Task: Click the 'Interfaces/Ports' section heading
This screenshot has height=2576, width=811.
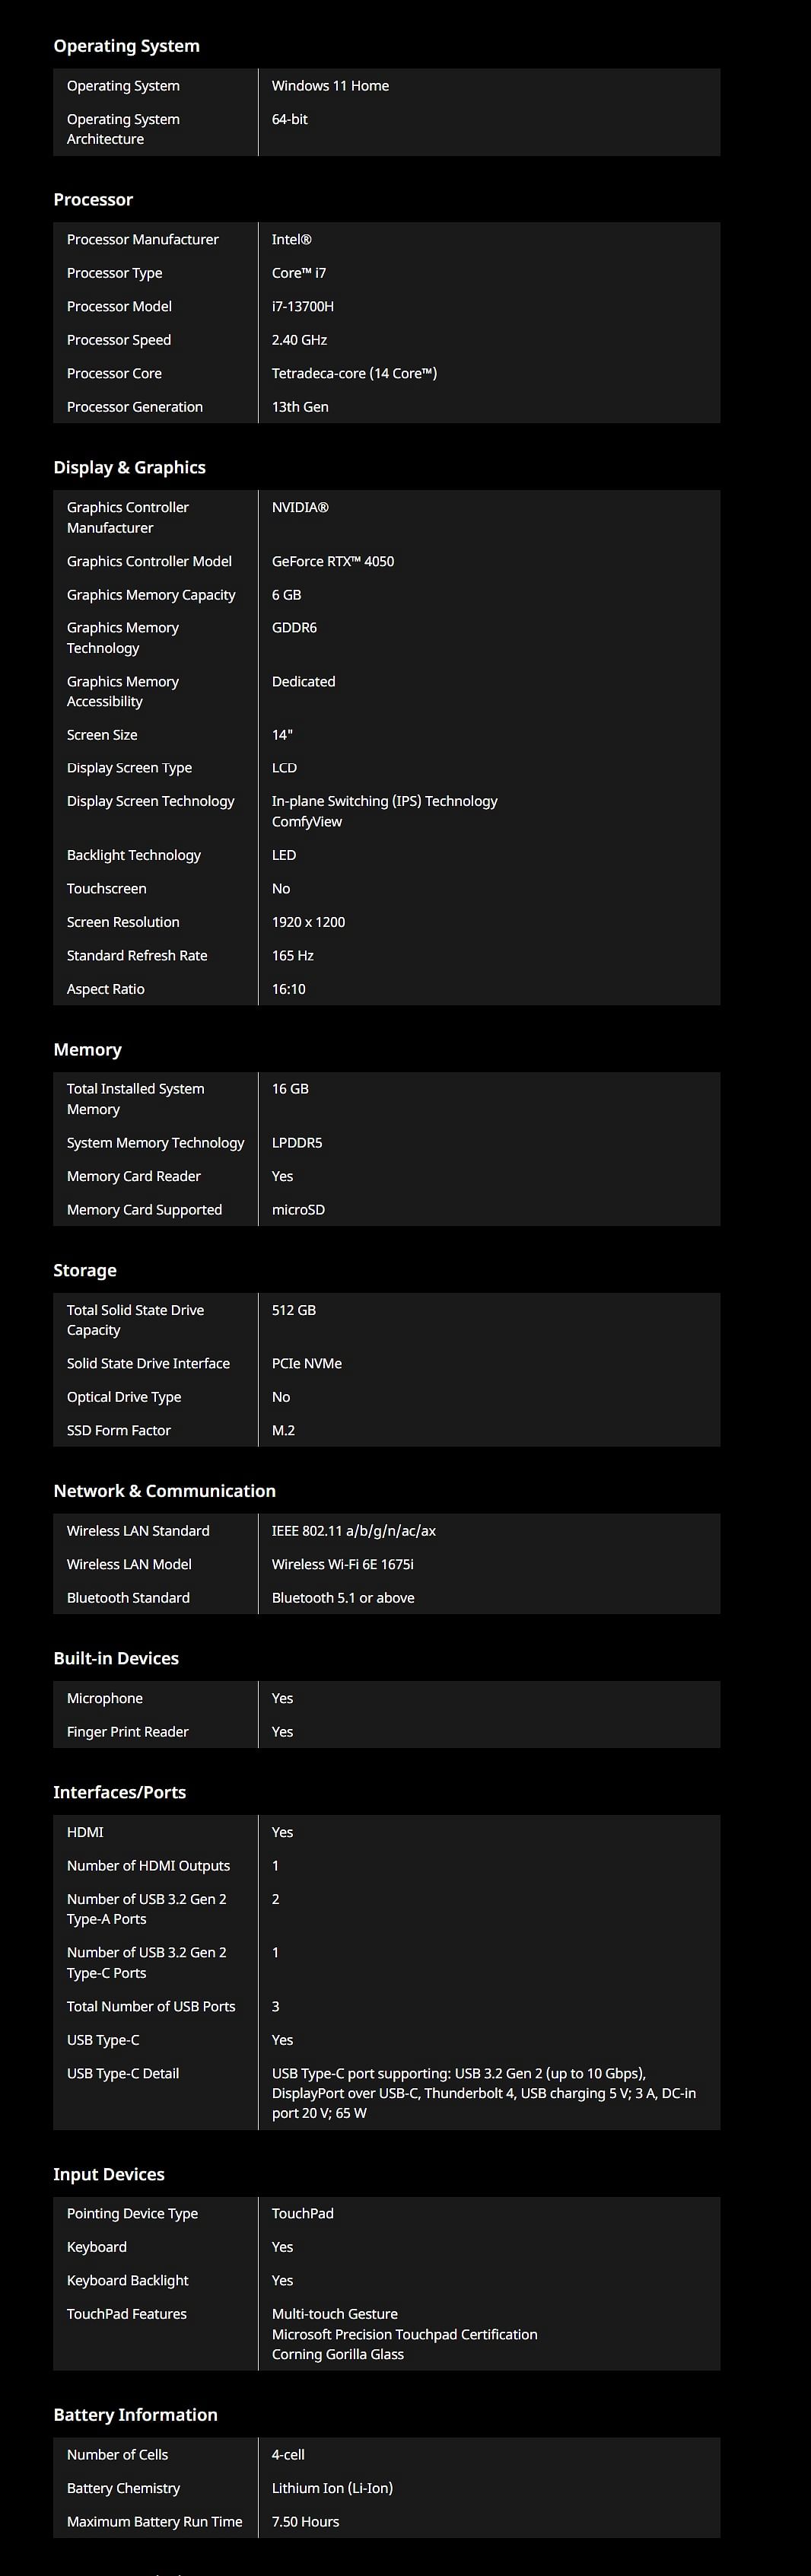Action: coord(120,1792)
